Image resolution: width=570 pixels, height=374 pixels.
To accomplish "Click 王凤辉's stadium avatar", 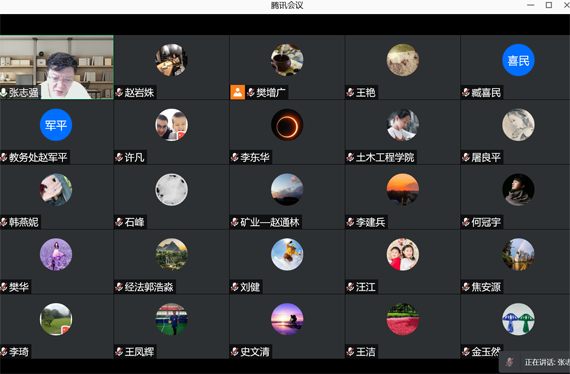I will 172,319.
